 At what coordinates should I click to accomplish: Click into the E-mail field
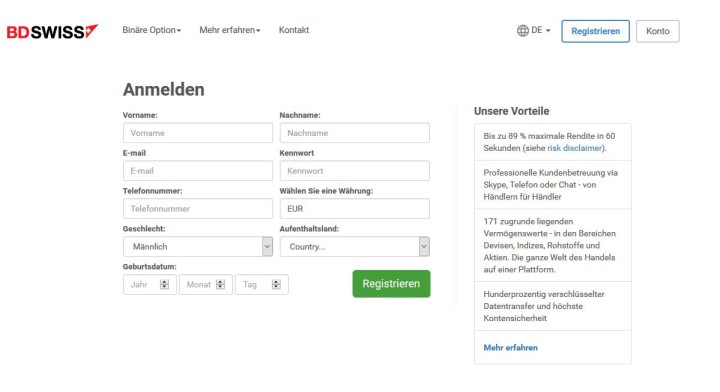(x=198, y=171)
